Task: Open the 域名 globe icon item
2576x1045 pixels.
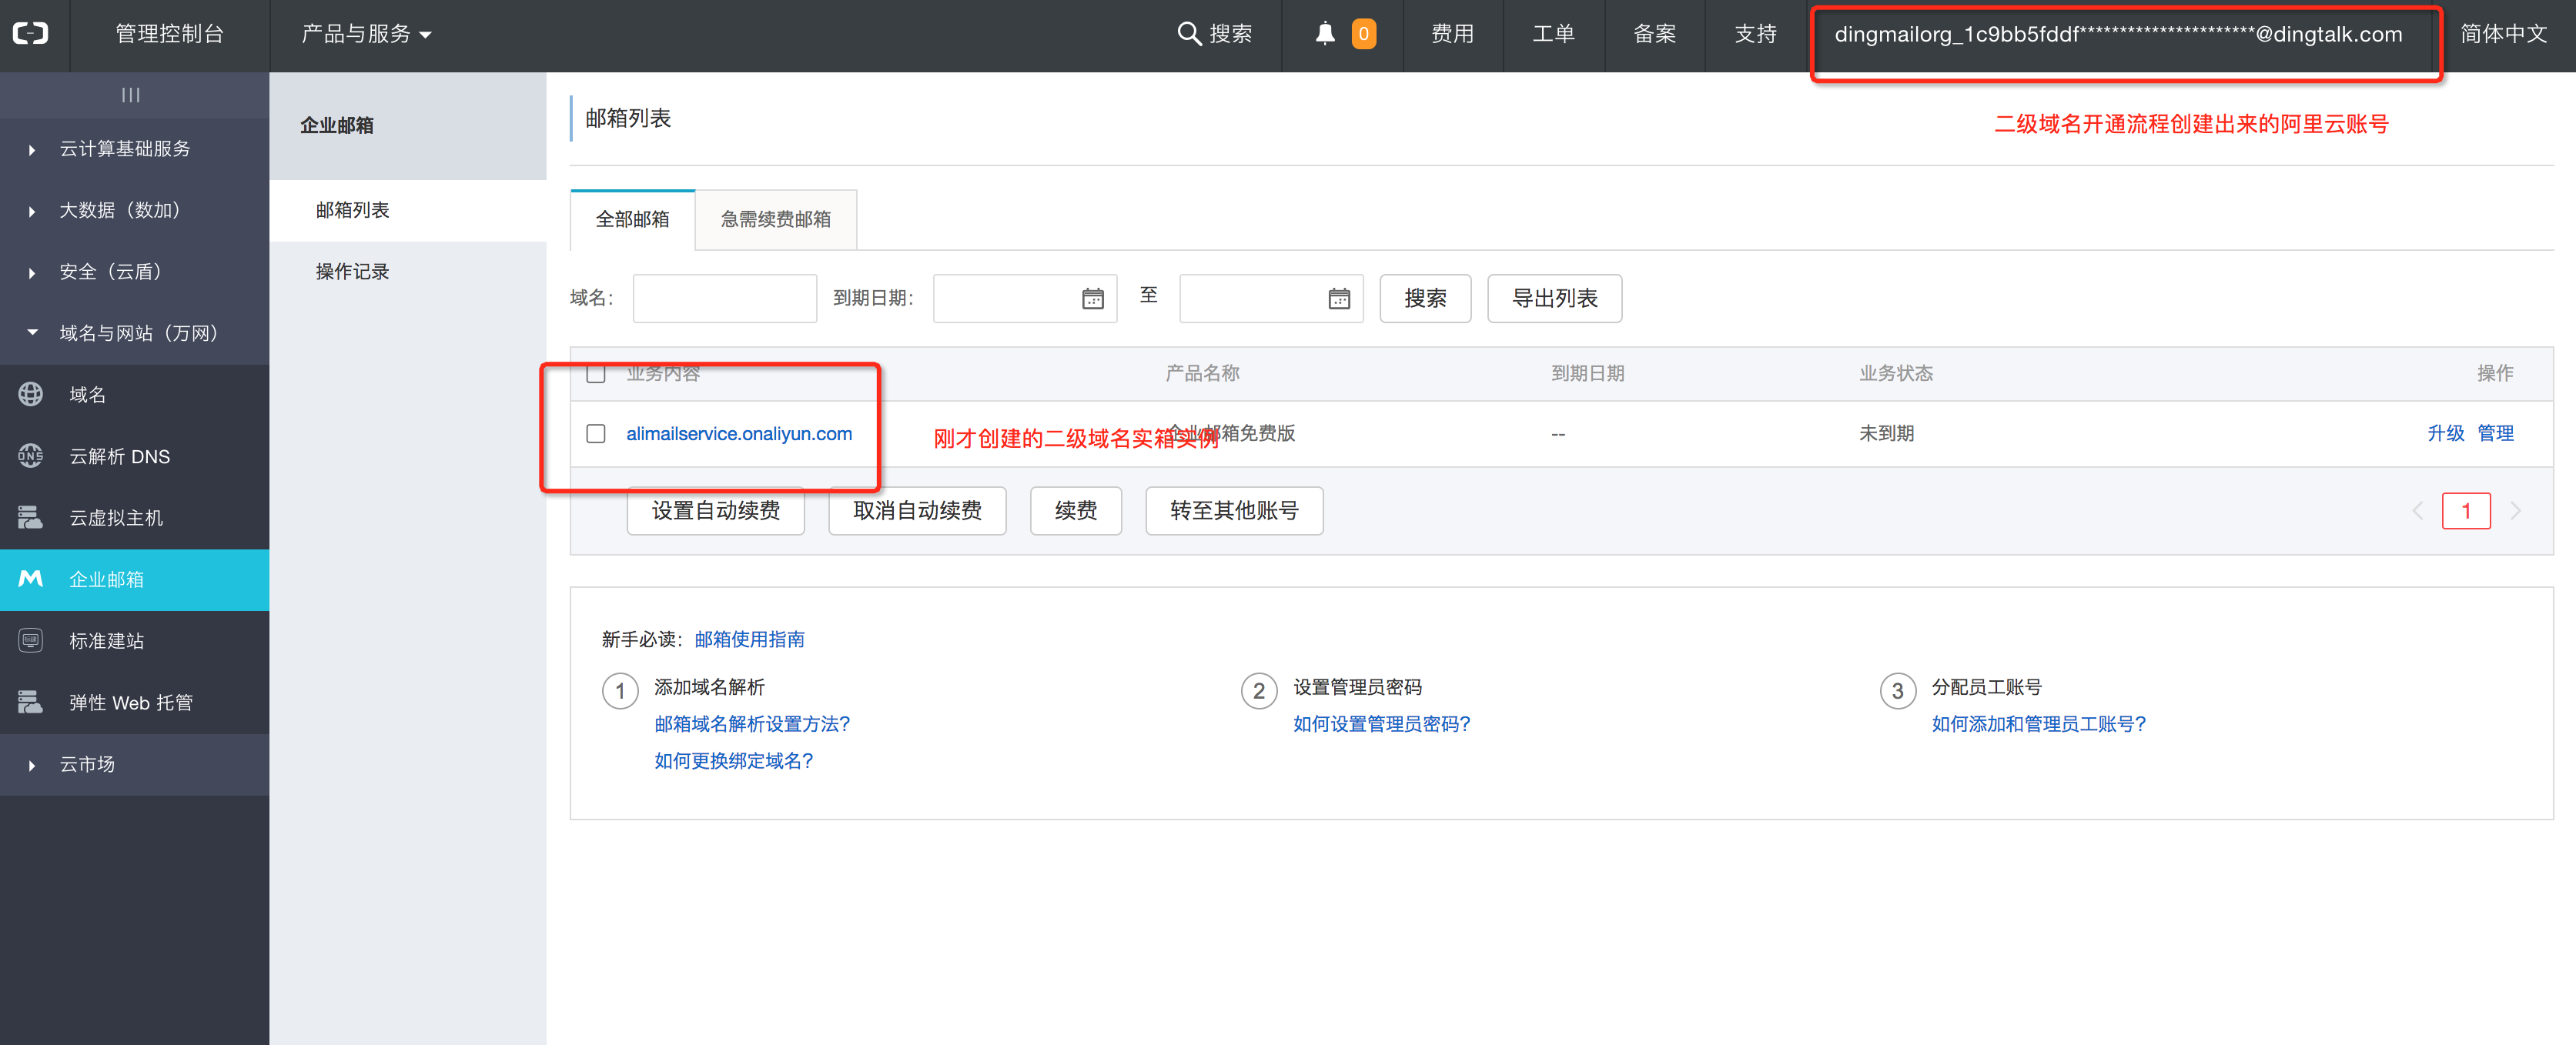Action: pyautogui.click(x=31, y=395)
